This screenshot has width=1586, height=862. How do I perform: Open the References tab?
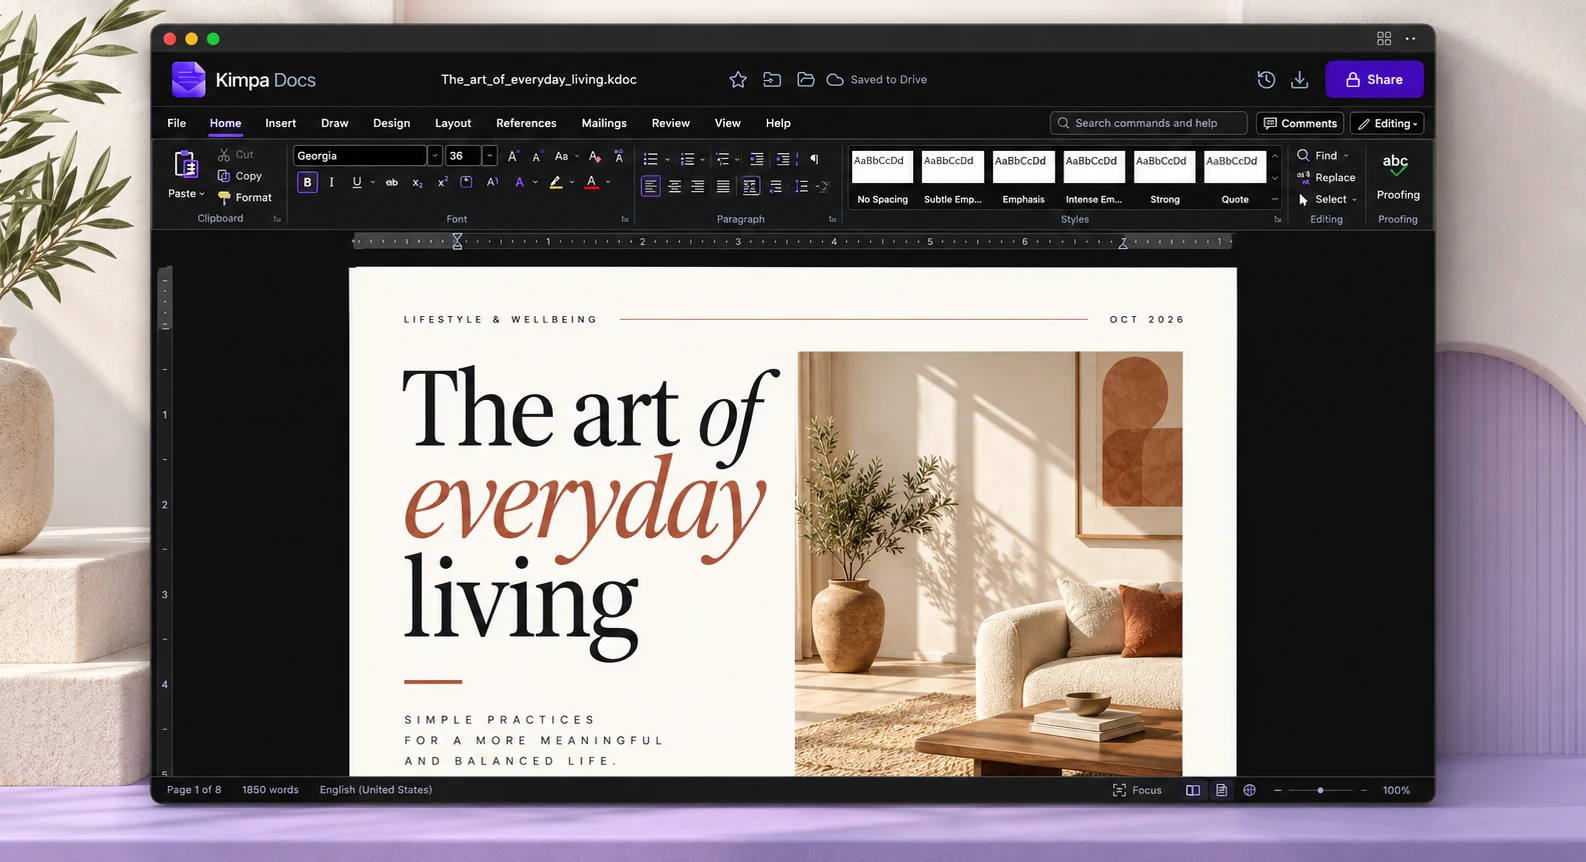pyautogui.click(x=526, y=124)
